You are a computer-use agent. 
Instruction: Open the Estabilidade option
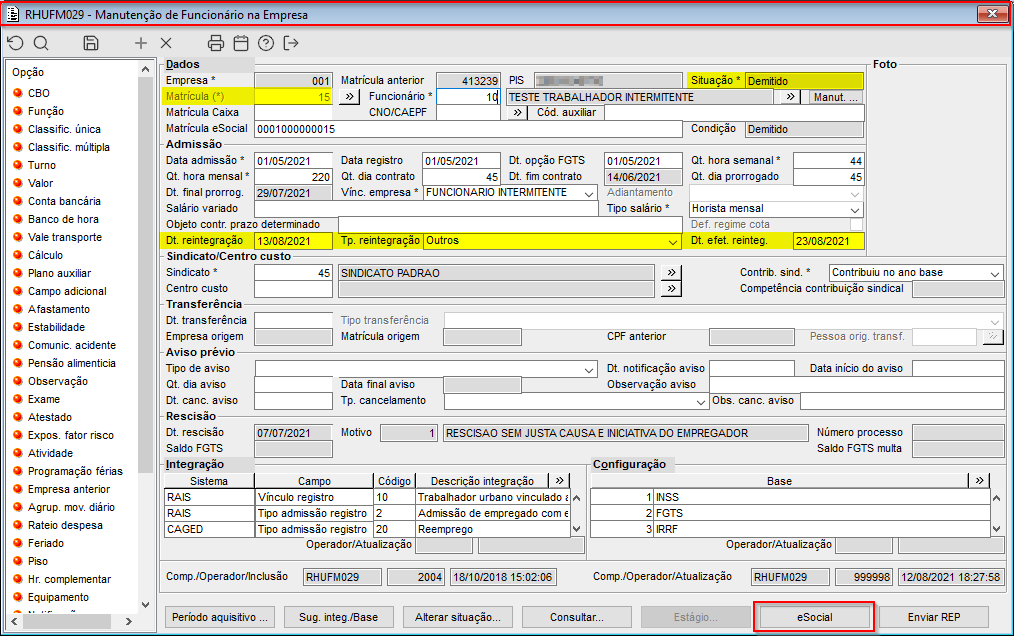(56, 327)
